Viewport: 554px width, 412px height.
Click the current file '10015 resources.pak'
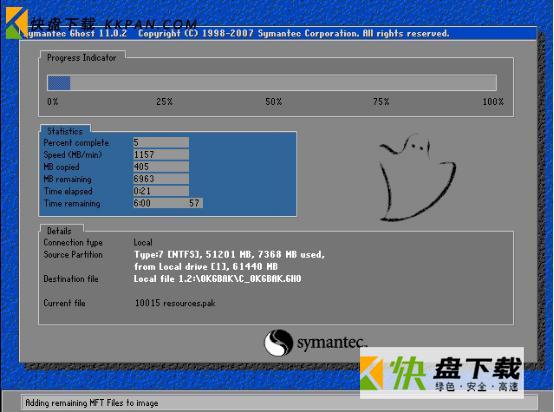coord(175,303)
